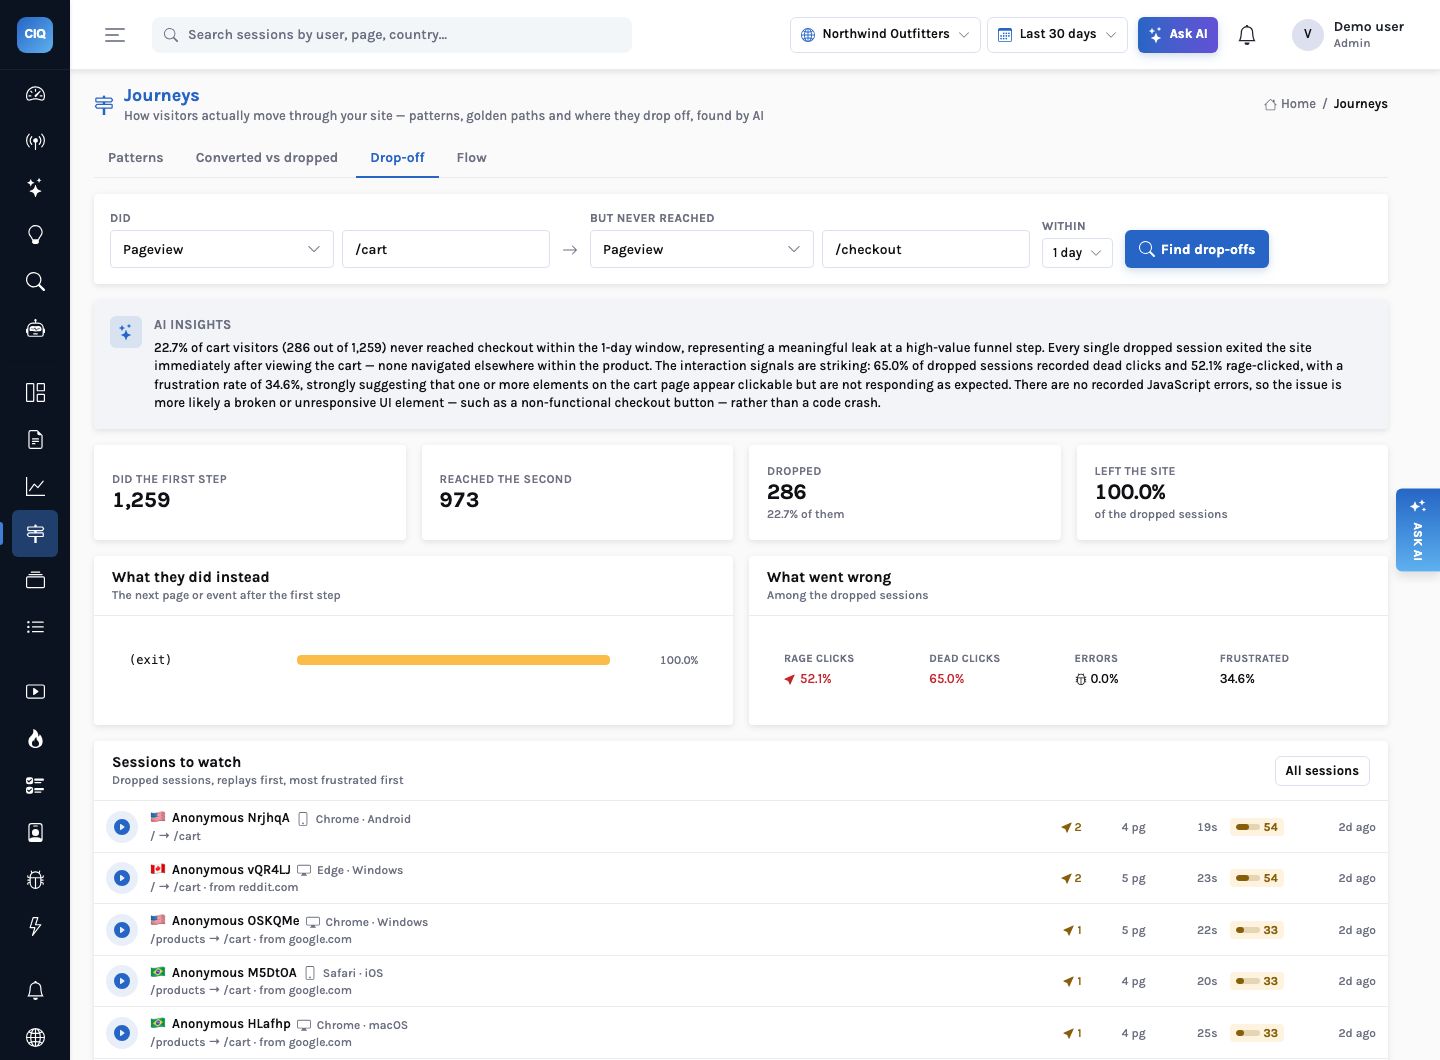Open the WITHIN 1 day dropdown
Screen dimensions: 1440x1060
point(1077,252)
